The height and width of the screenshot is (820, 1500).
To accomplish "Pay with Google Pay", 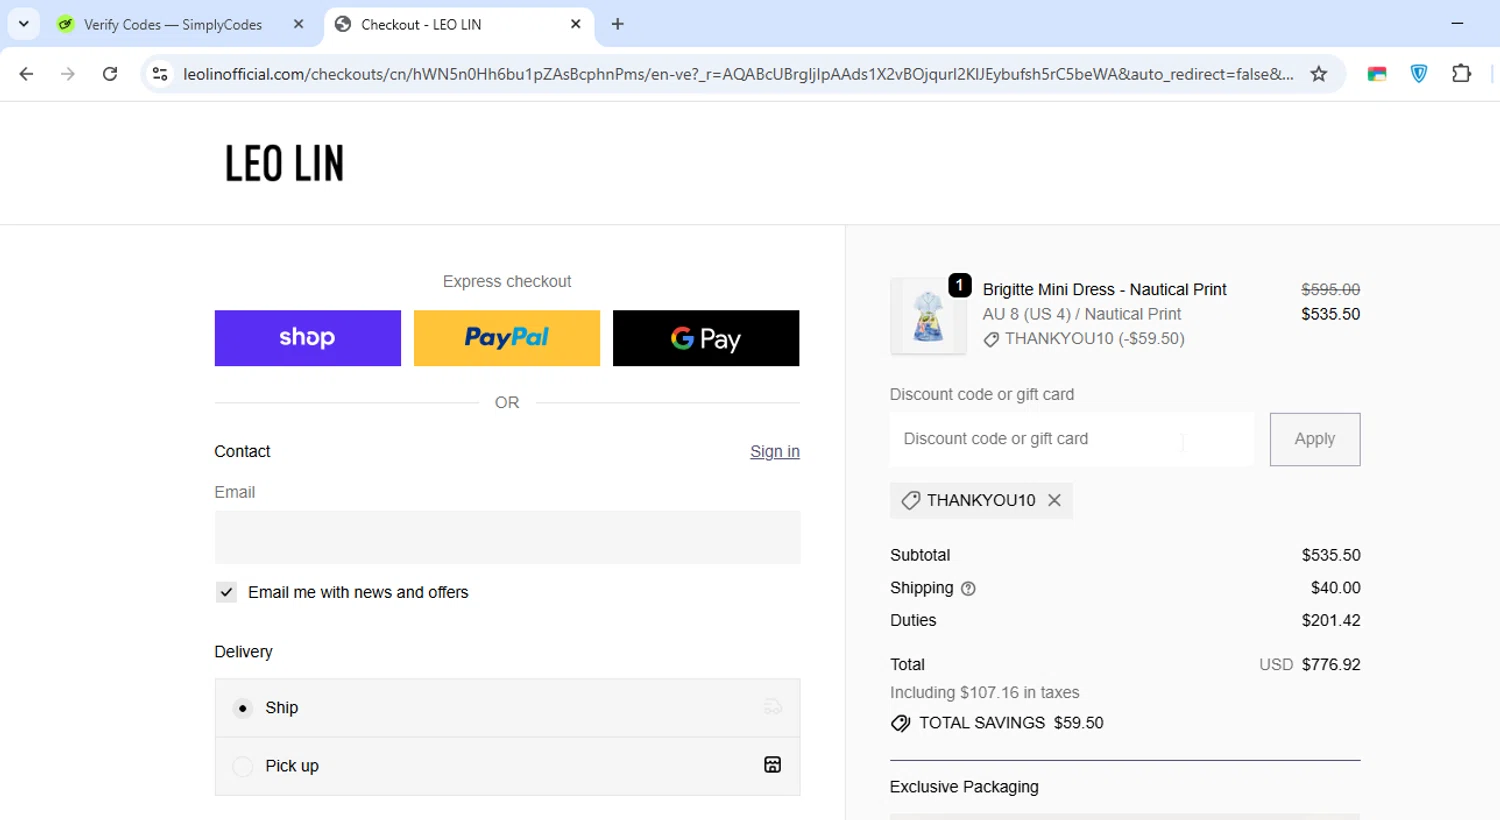I will pos(706,338).
